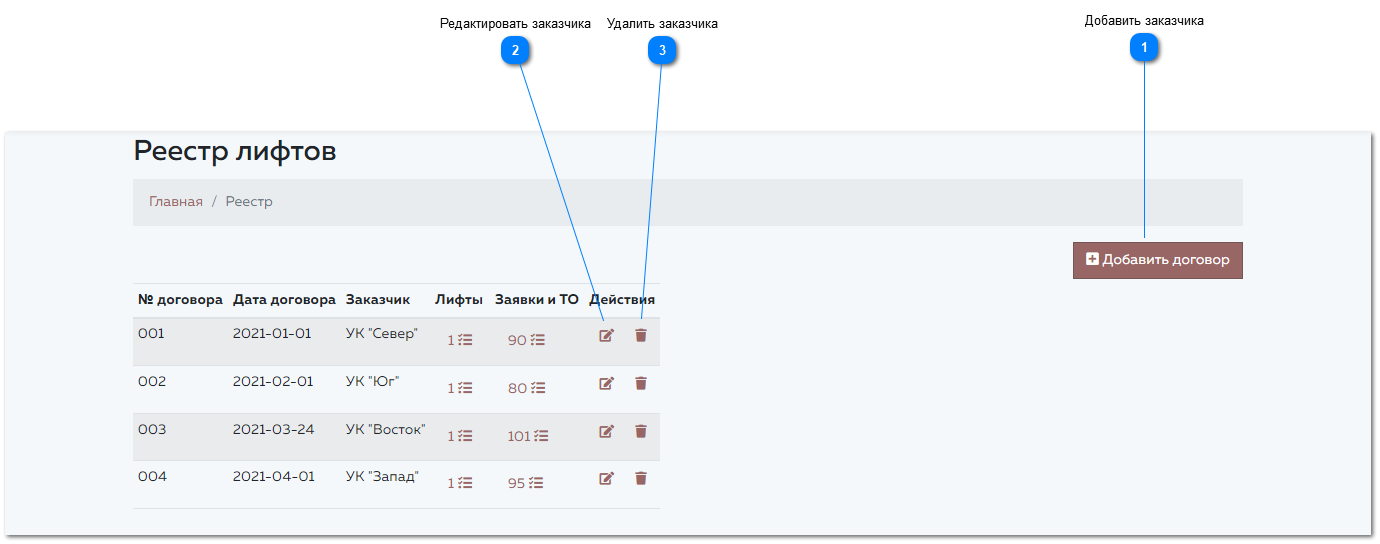
Task: Click the Реестр breadcrumb item
Action: 249,202
